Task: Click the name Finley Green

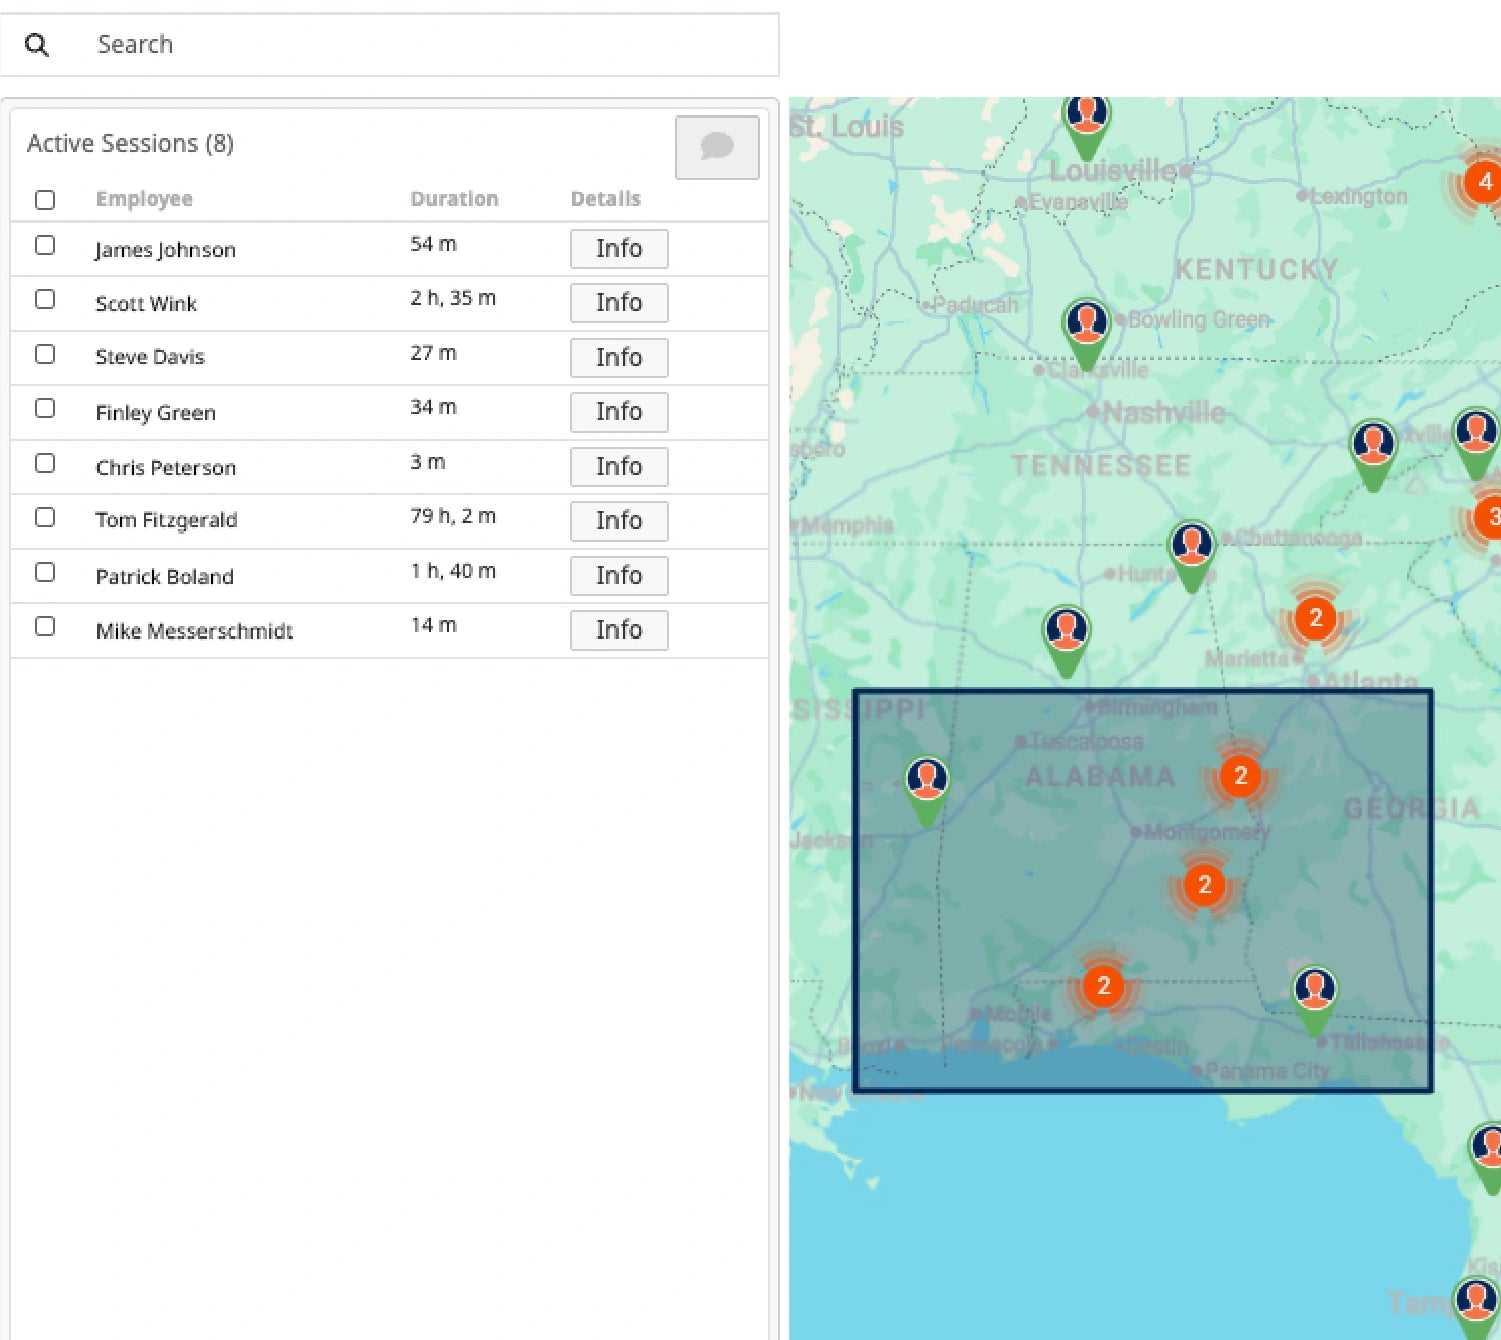Action: (155, 413)
